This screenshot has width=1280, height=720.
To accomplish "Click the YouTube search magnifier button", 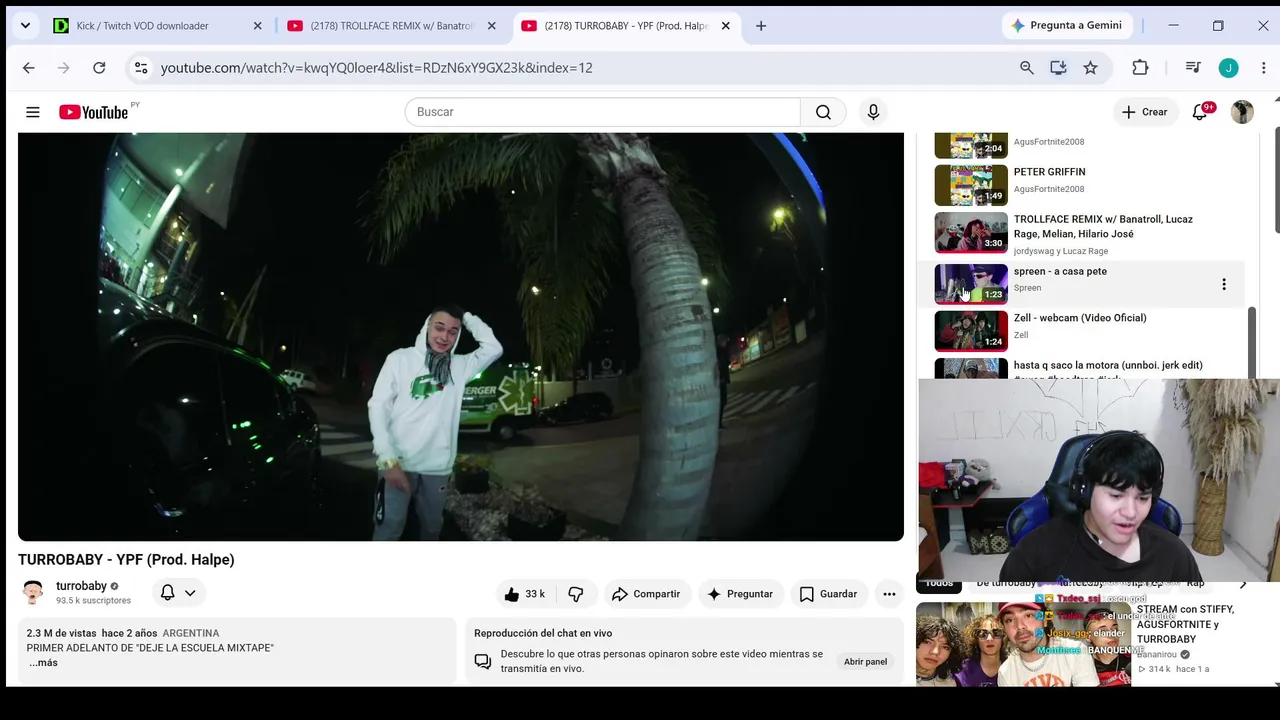I will coord(823,112).
